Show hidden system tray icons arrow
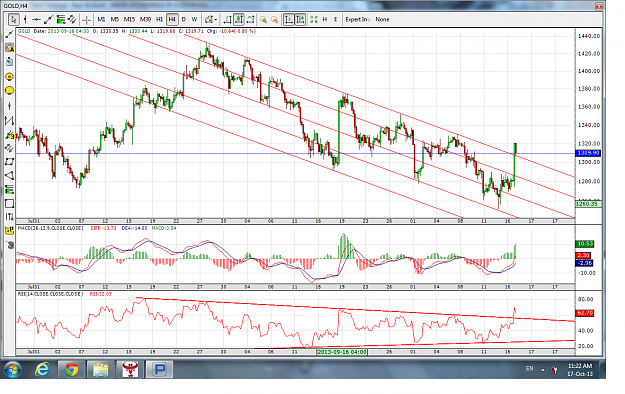The image size is (625, 394). 542,370
